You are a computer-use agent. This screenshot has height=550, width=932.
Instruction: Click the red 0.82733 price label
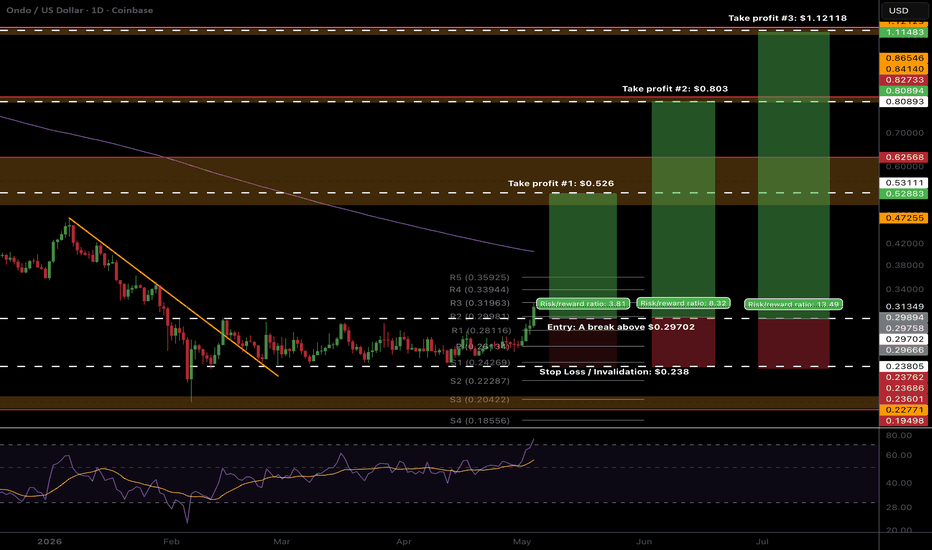pos(903,80)
